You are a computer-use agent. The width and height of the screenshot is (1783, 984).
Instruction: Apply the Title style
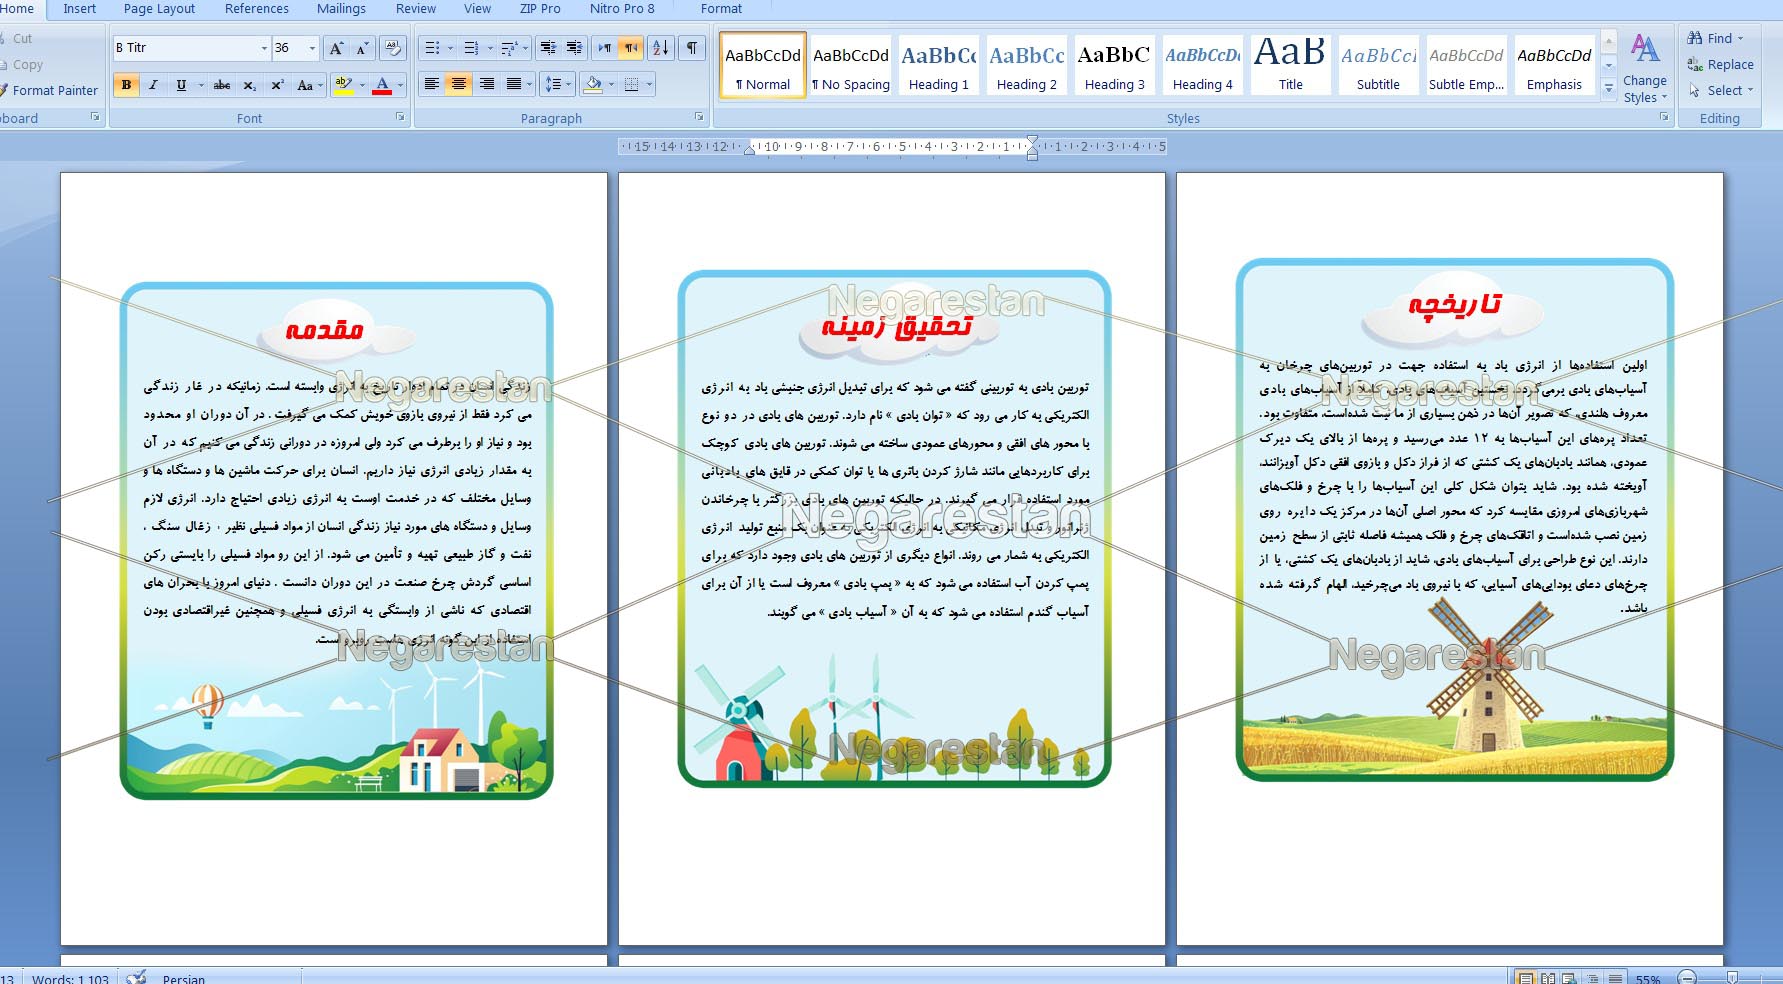[x=1290, y=66]
